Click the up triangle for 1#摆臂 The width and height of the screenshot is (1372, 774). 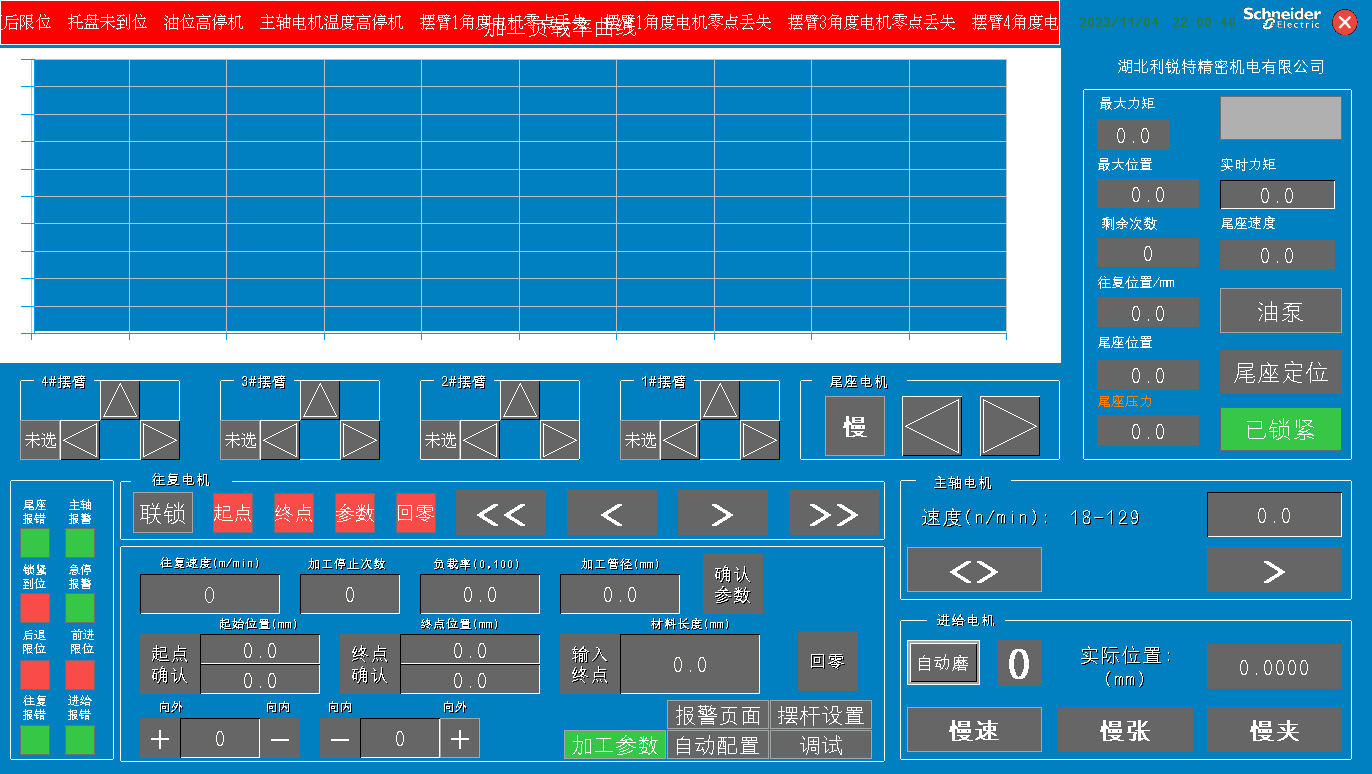point(720,400)
